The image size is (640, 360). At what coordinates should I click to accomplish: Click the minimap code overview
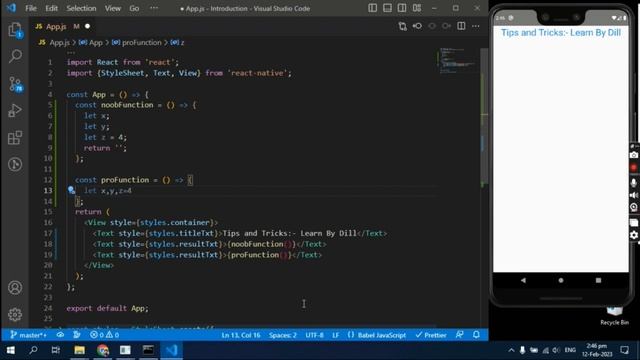(x=457, y=60)
